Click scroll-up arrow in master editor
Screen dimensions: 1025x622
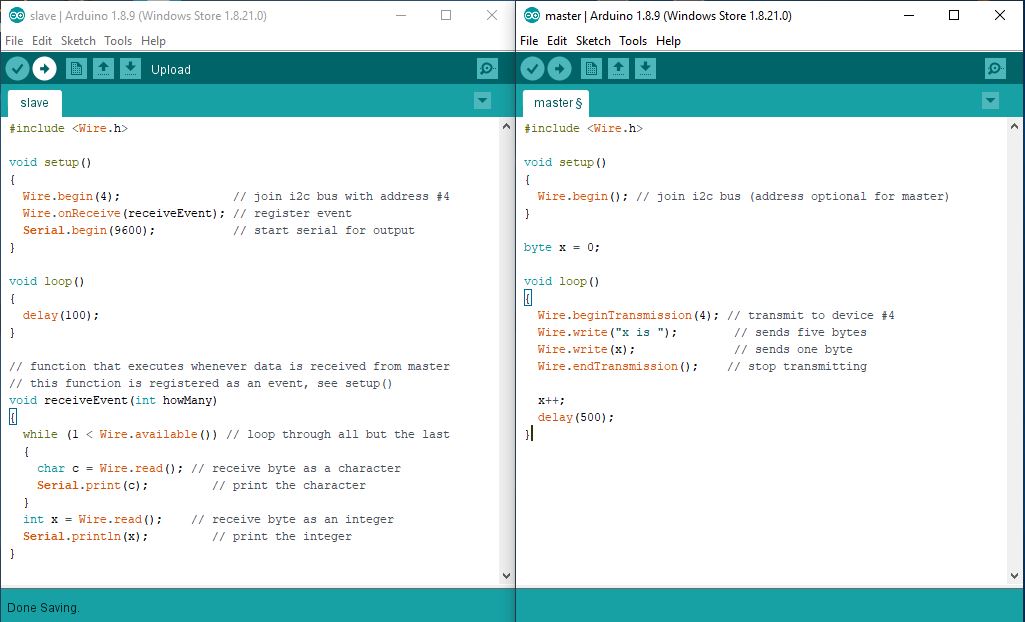tap(1014, 127)
